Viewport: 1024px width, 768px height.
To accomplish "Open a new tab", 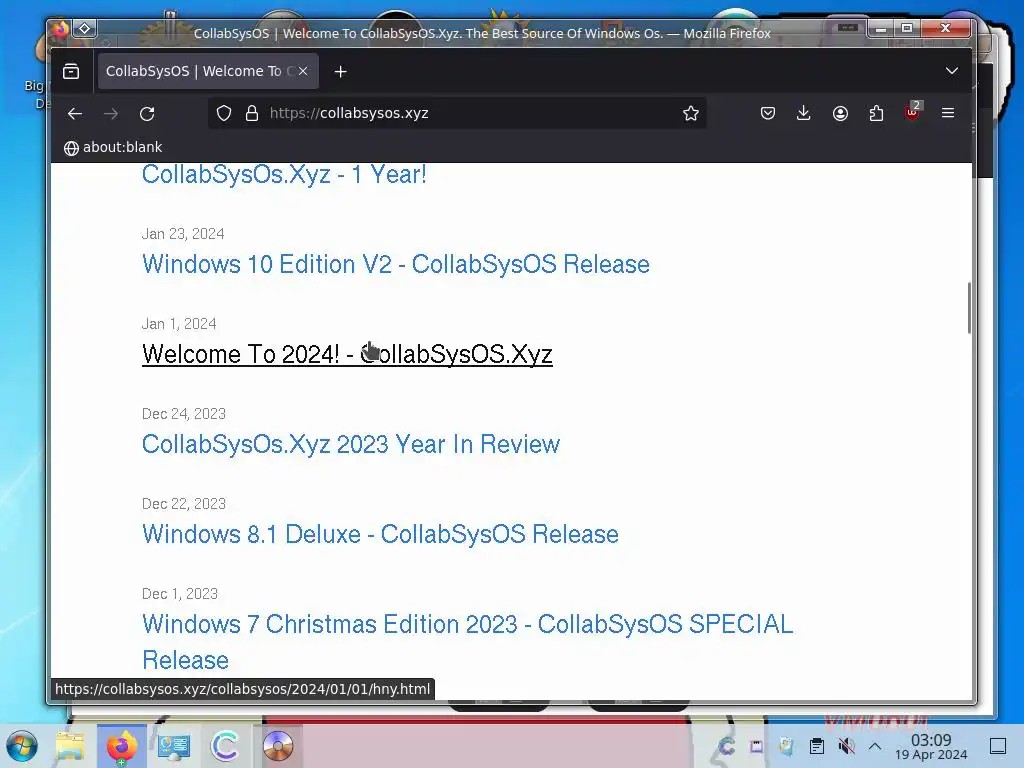I will (x=340, y=72).
